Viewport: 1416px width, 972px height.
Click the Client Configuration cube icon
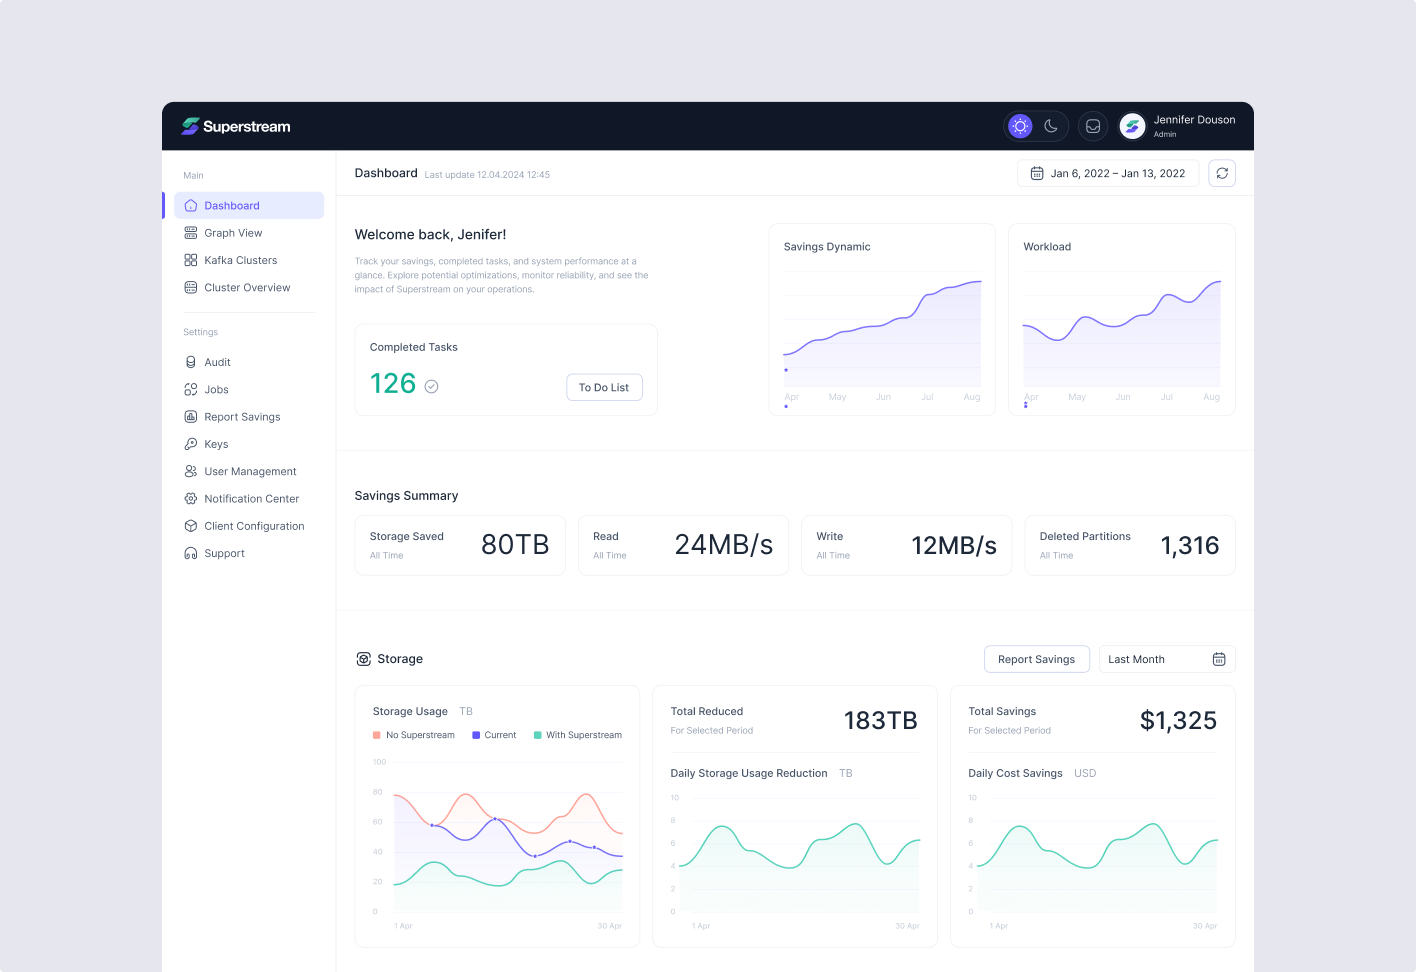click(191, 526)
